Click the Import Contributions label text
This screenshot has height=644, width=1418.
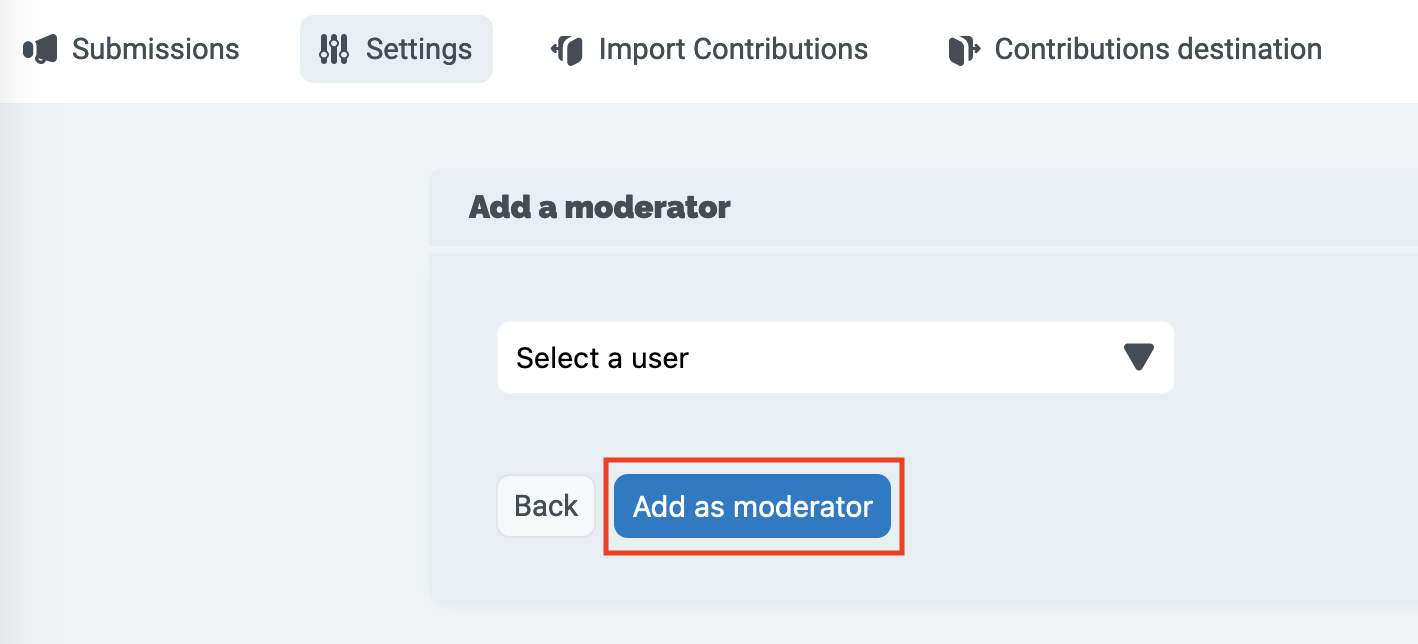[x=733, y=49]
